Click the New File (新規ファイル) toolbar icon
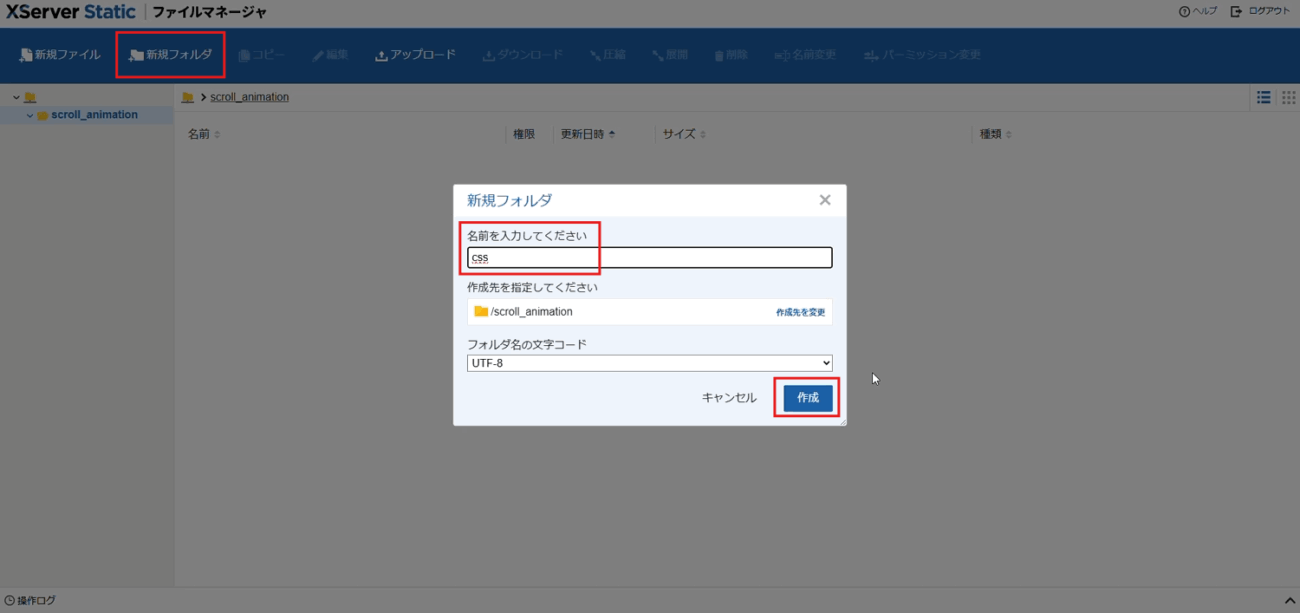 26,55
